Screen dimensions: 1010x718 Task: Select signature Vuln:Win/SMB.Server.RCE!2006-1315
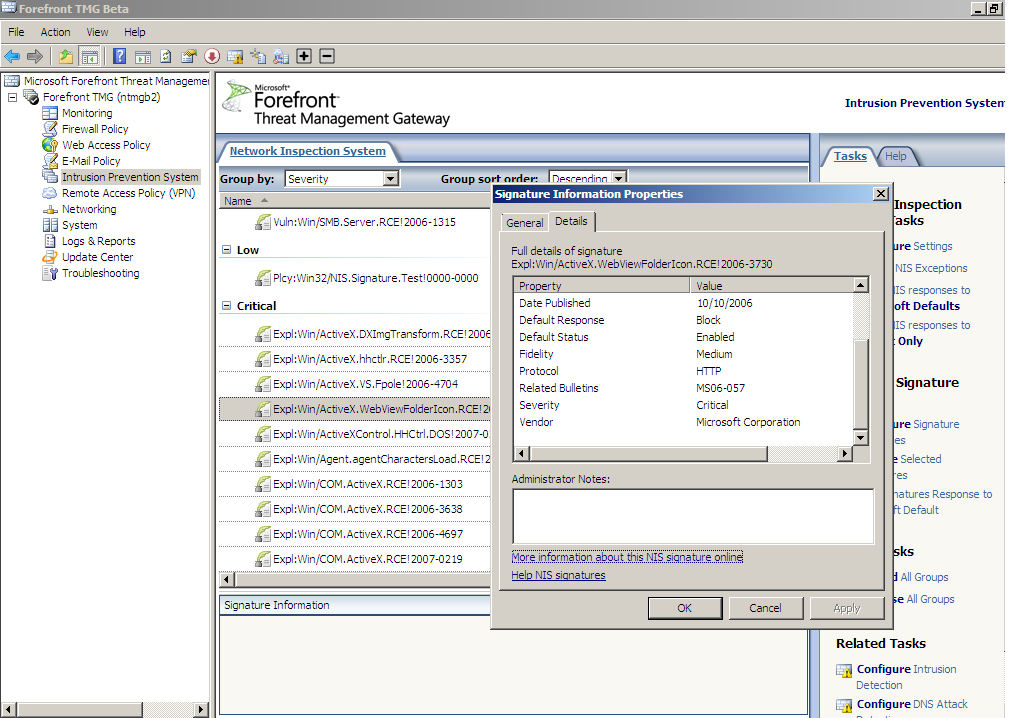[364, 222]
